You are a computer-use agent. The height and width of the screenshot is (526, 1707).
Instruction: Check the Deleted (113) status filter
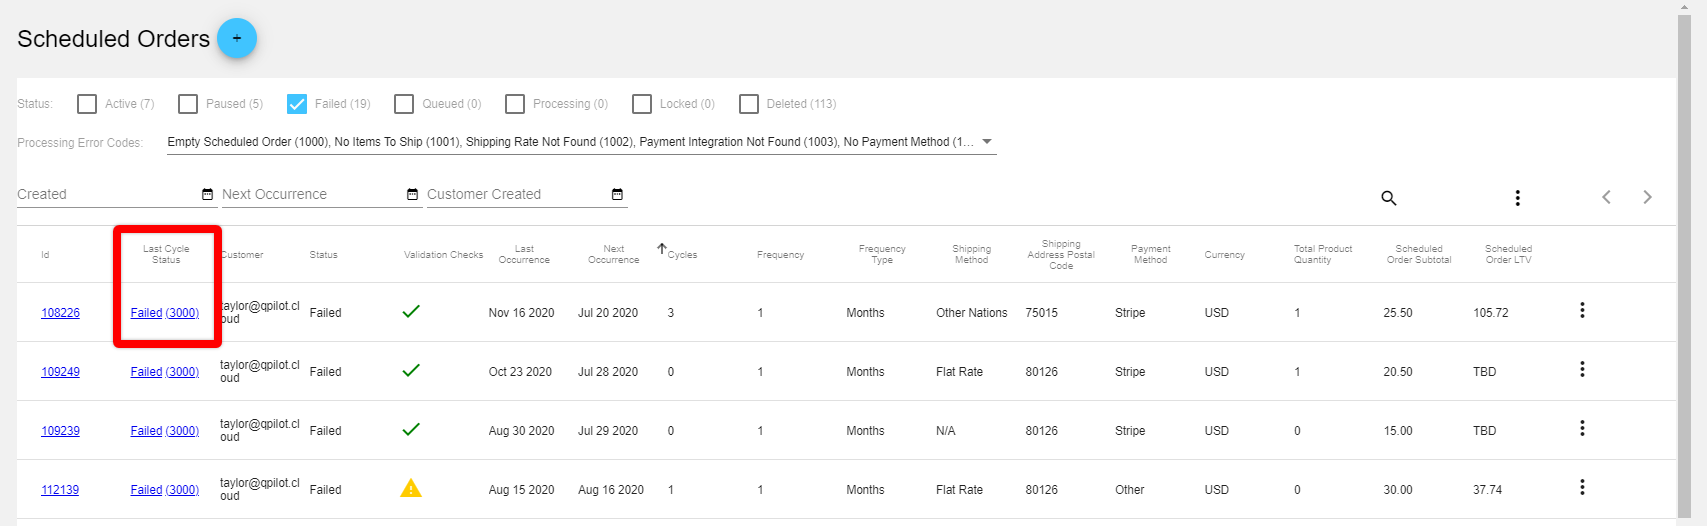(x=749, y=104)
